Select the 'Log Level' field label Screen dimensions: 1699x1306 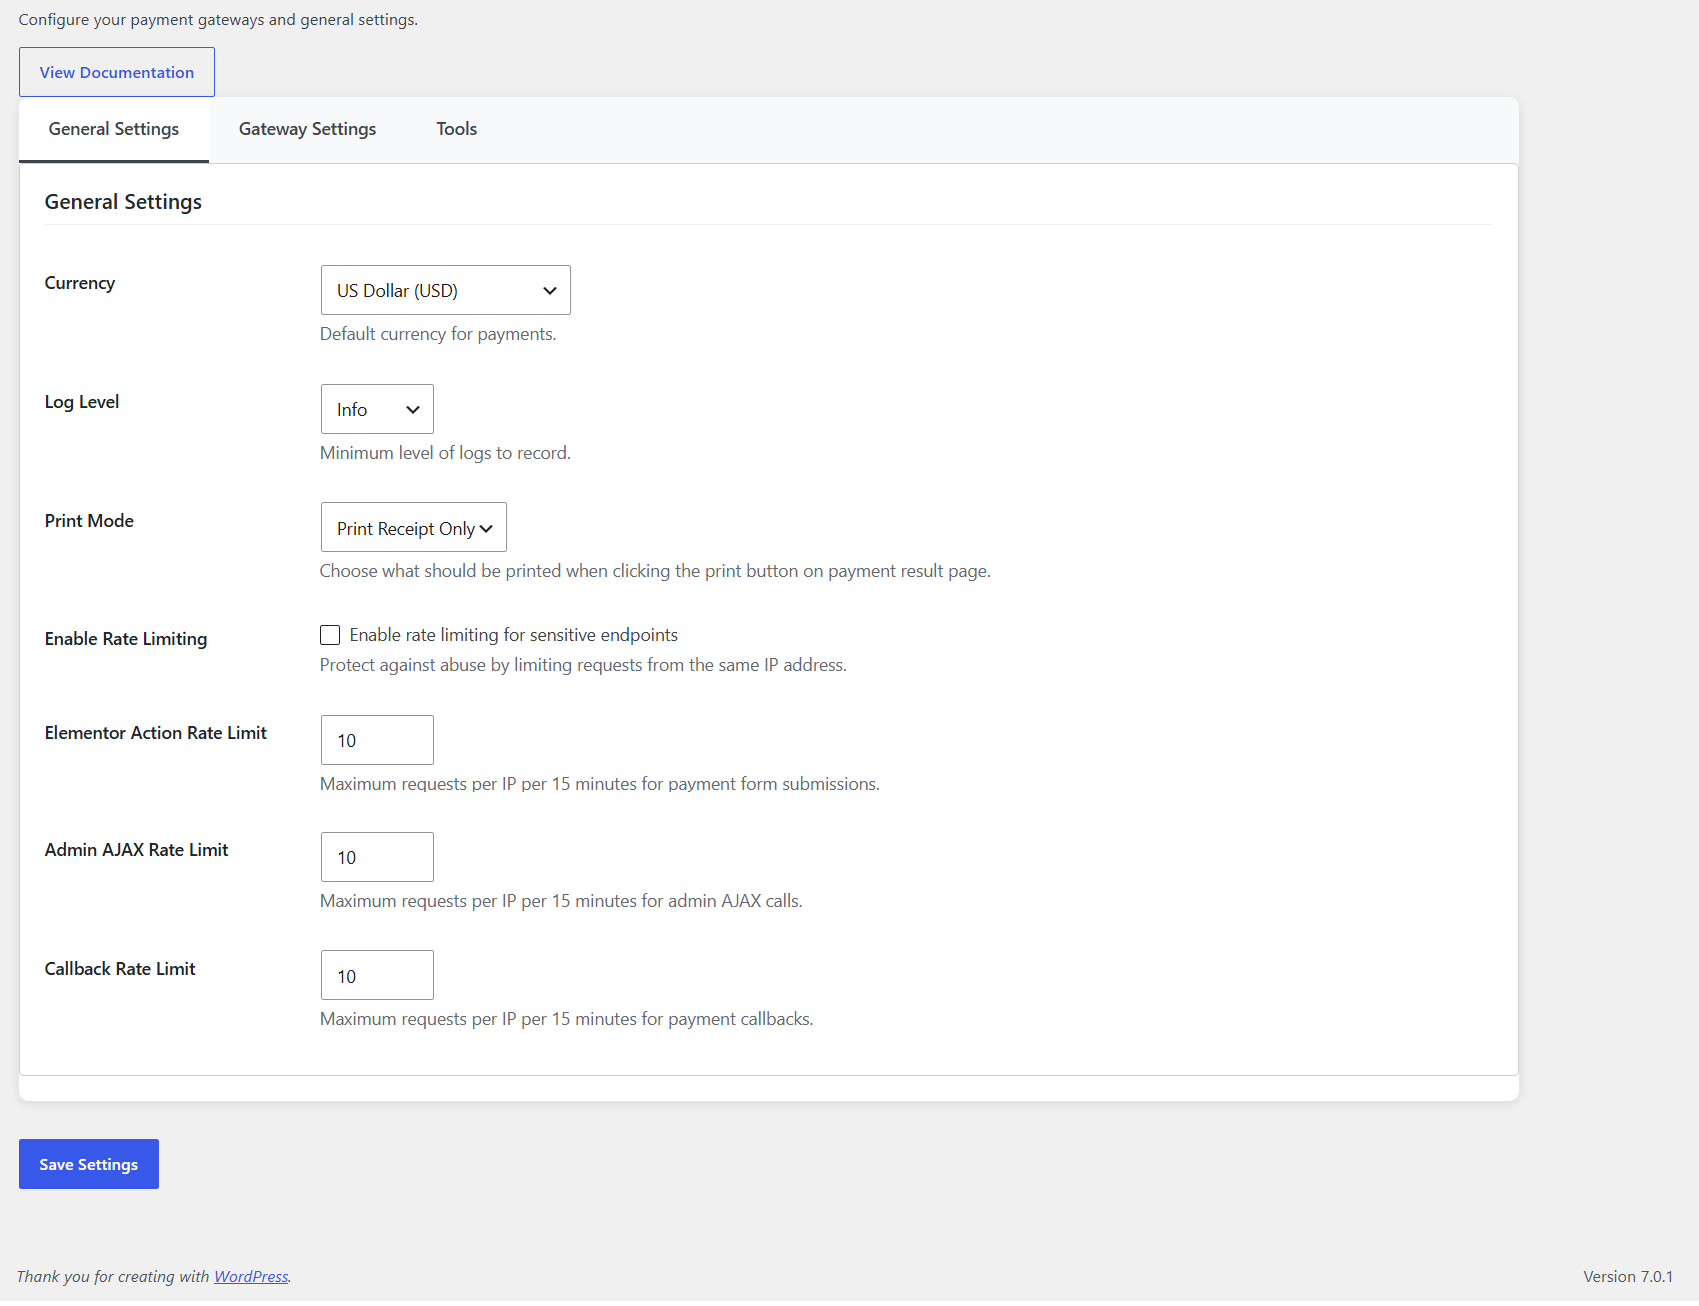pyautogui.click(x=82, y=402)
